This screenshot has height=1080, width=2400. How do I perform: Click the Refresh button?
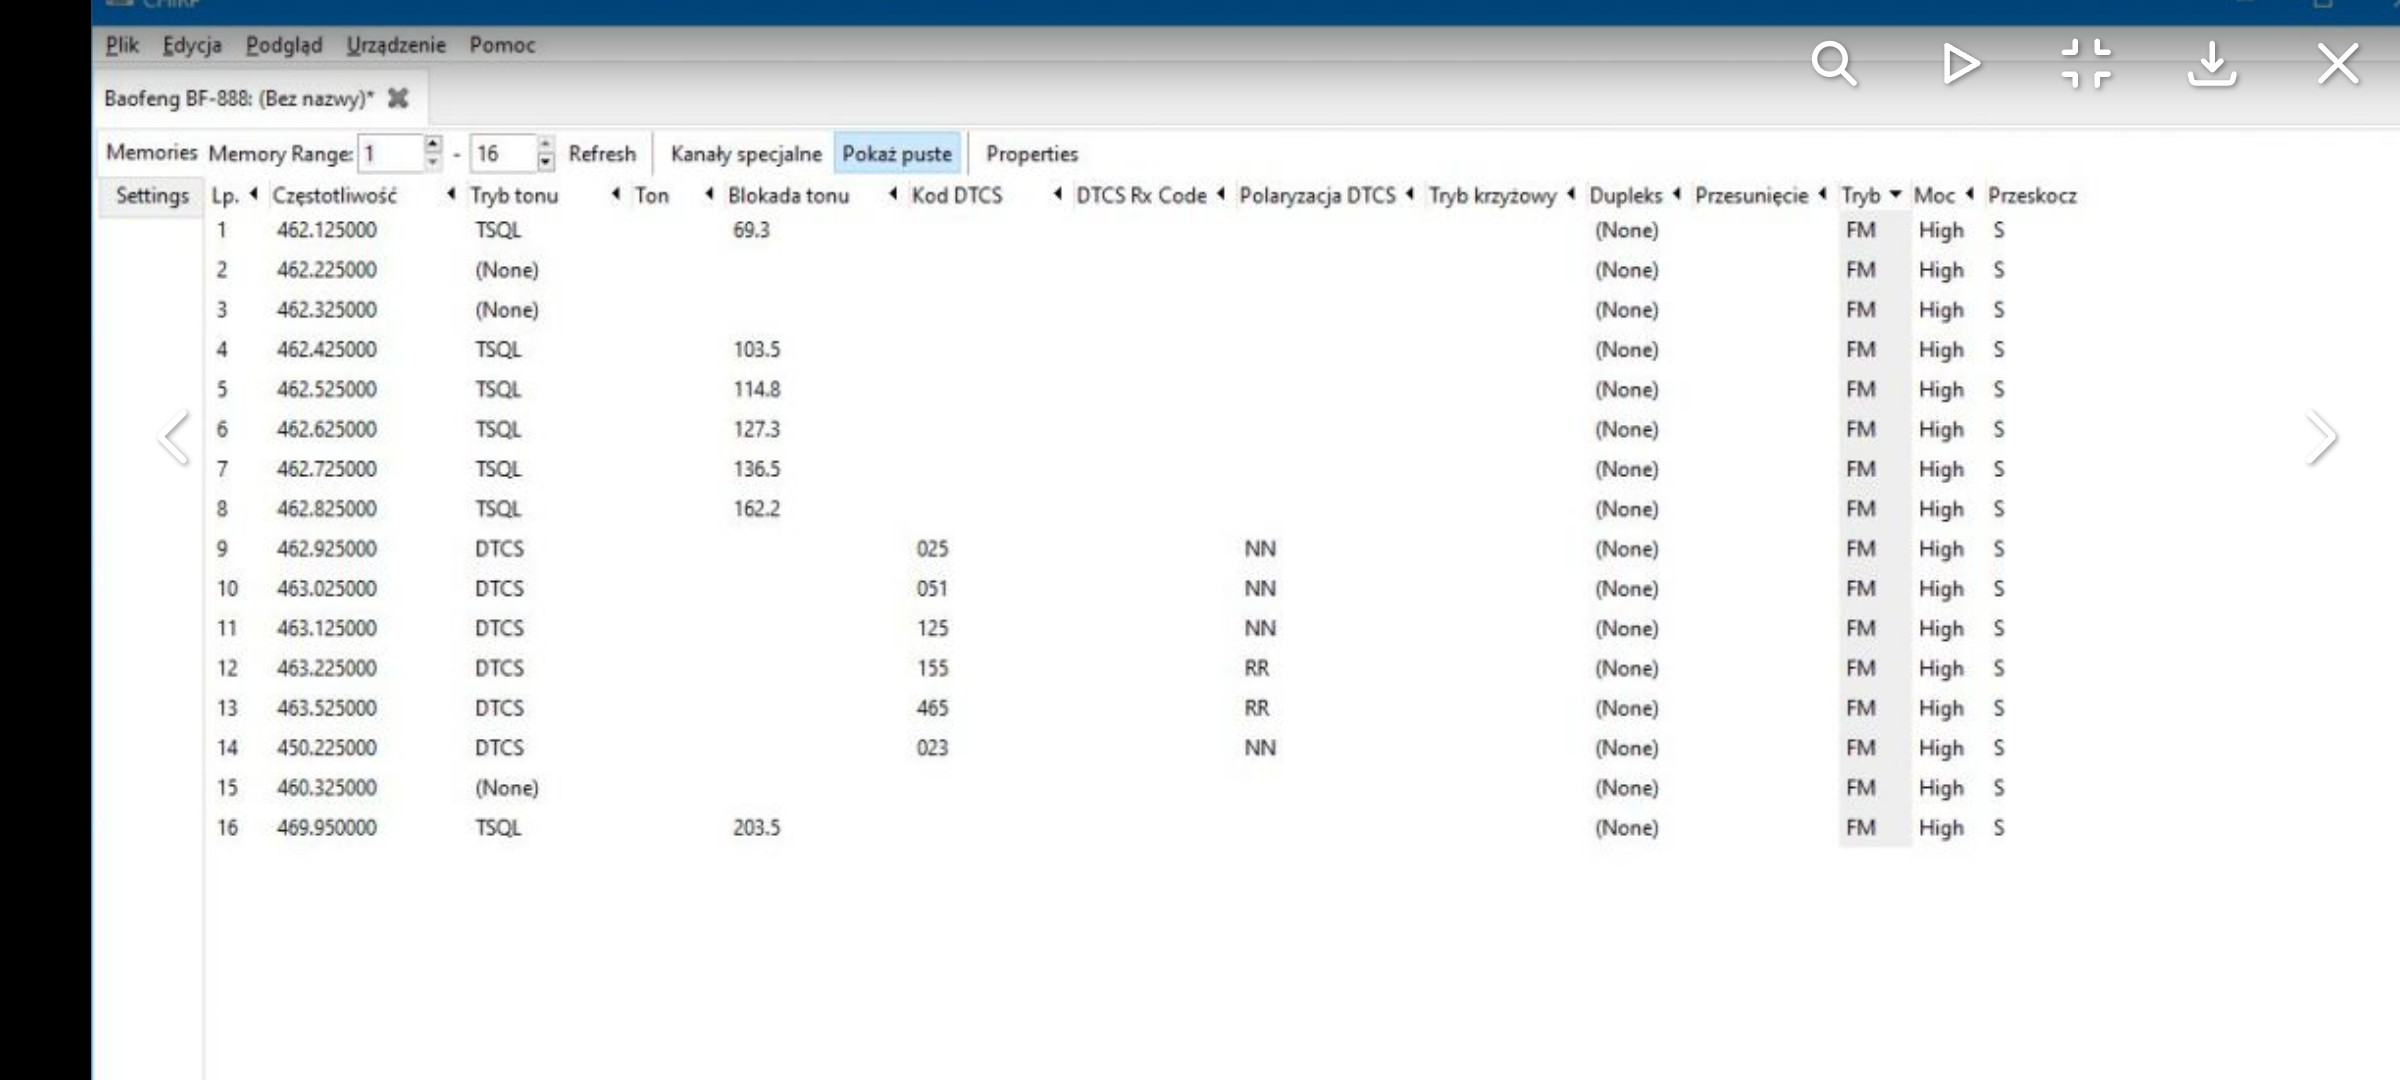click(x=602, y=154)
